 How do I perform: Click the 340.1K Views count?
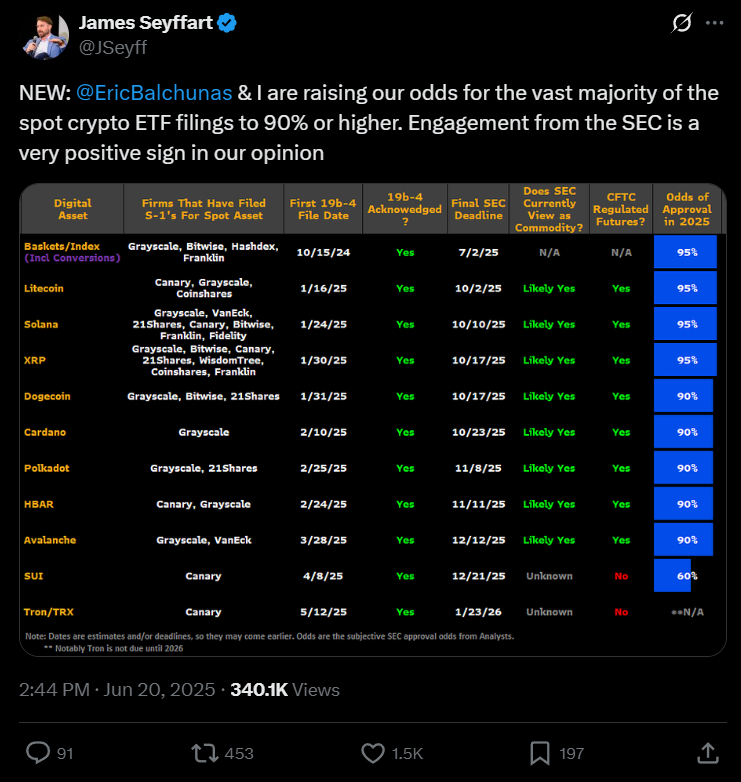pyautogui.click(x=285, y=690)
